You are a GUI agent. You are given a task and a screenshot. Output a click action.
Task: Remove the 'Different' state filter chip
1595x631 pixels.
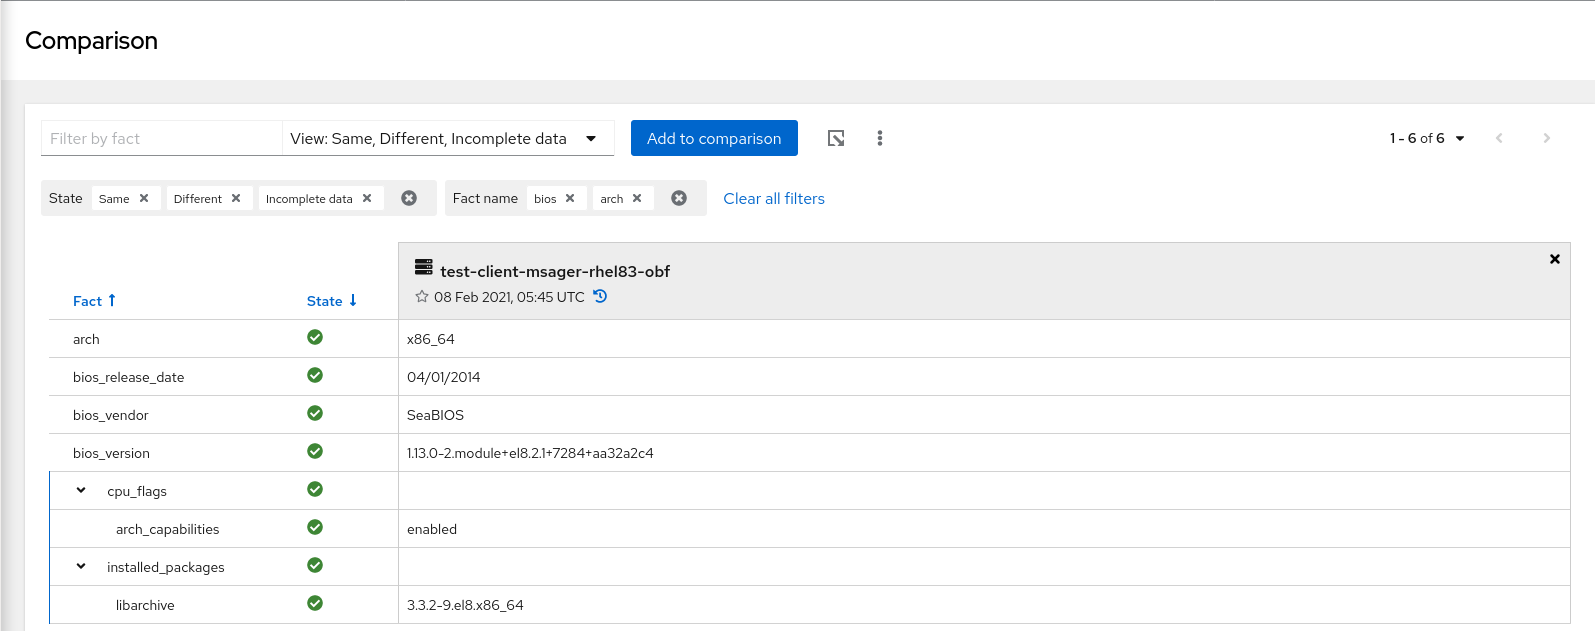coord(236,198)
